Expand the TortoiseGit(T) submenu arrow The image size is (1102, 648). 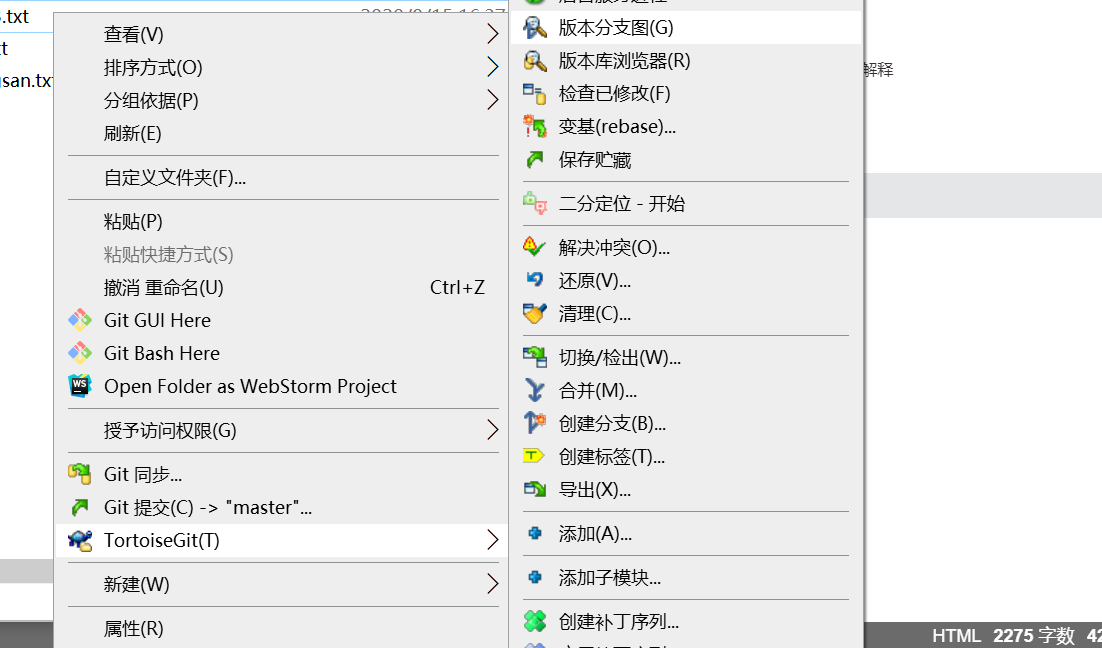pyautogui.click(x=493, y=540)
